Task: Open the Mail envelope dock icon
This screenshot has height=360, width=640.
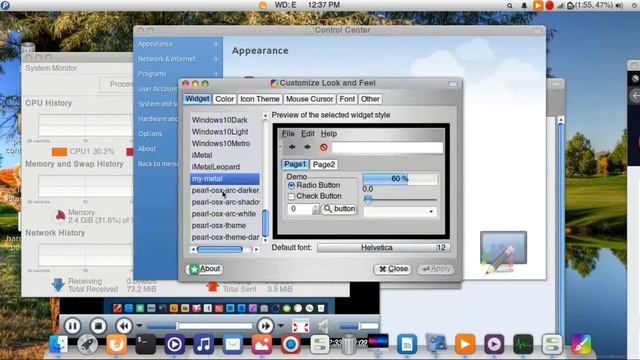Action: (233, 345)
